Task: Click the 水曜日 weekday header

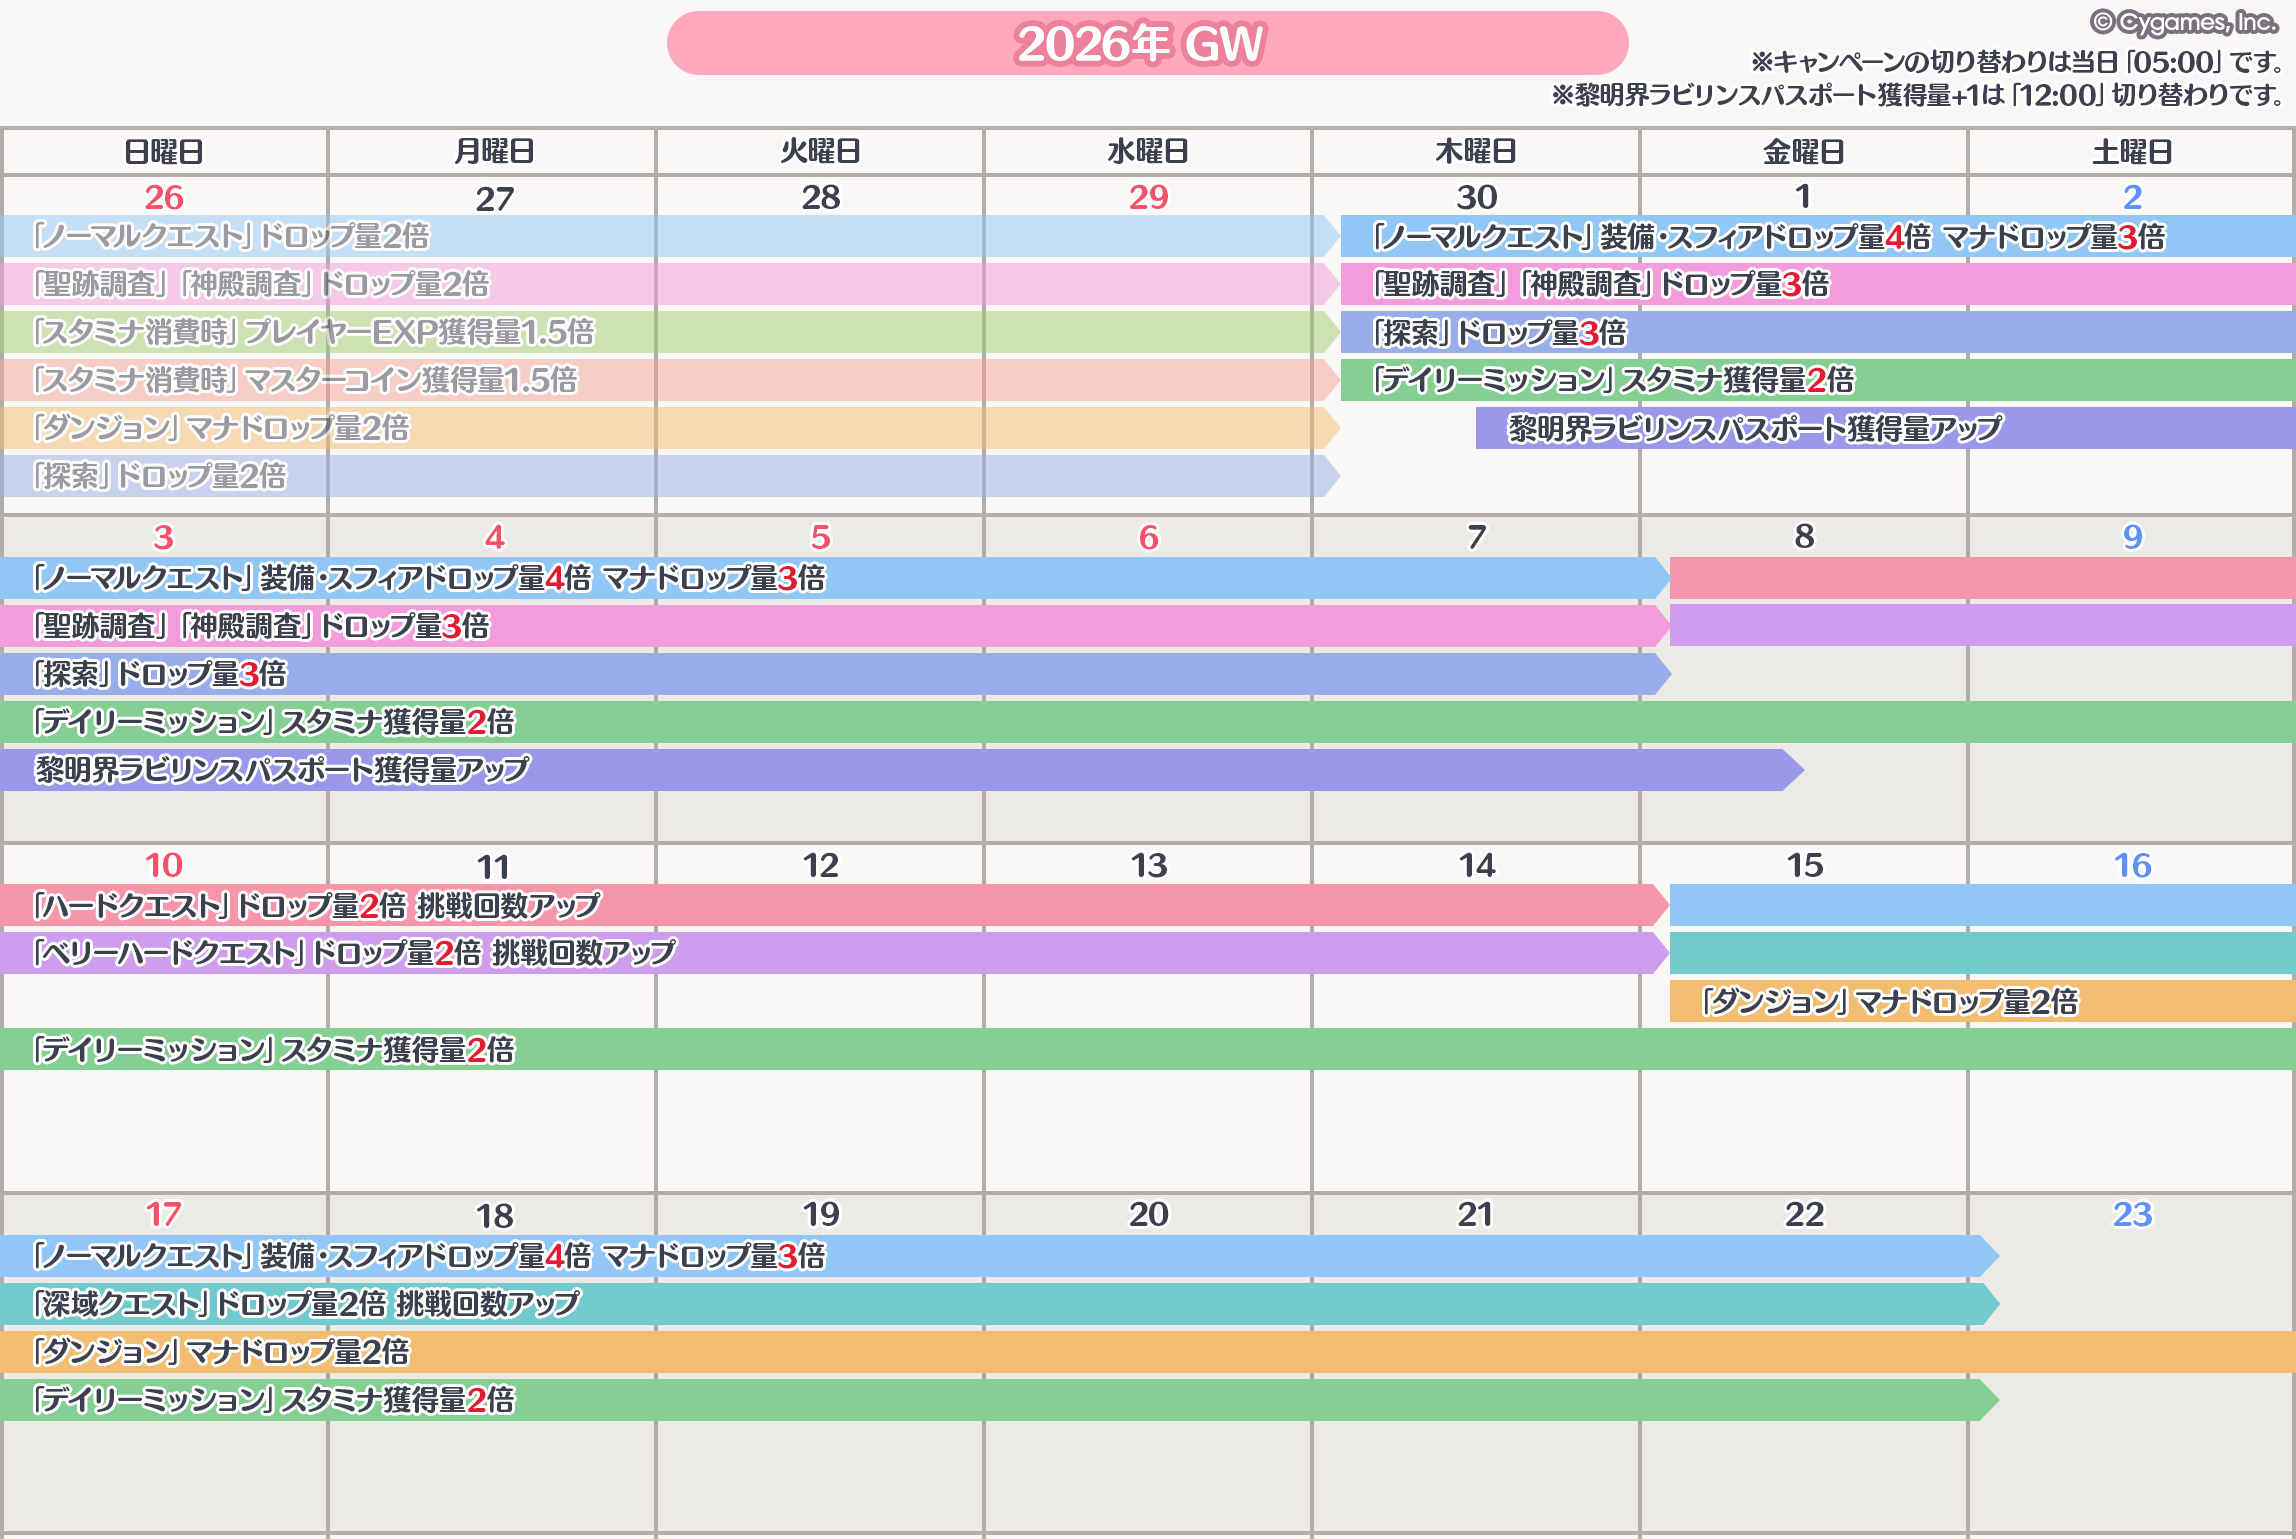Action: coord(1148,152)
